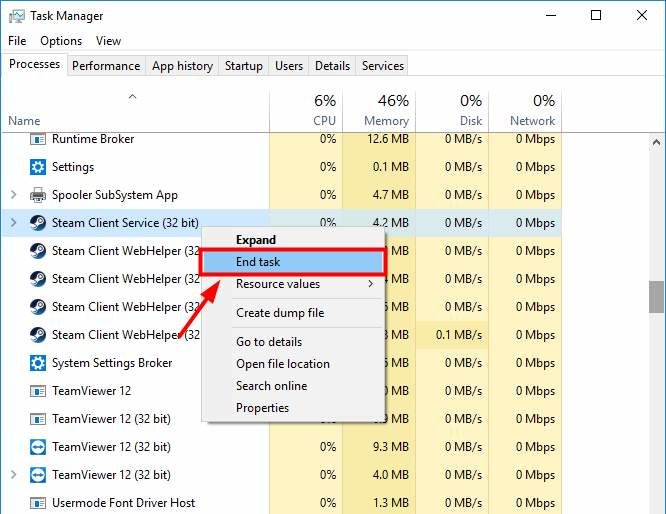Click the 0.1 MB/s disk value

coord(459,335)
